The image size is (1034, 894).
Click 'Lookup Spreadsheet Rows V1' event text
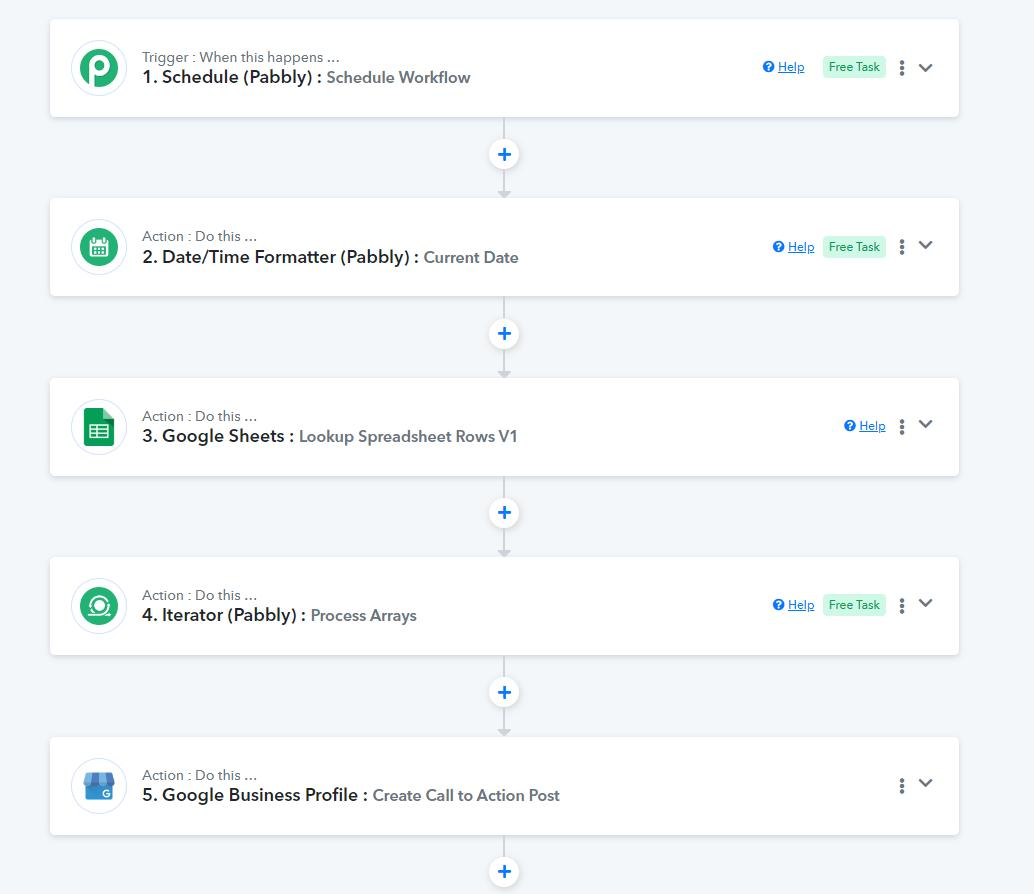[408, 436]
